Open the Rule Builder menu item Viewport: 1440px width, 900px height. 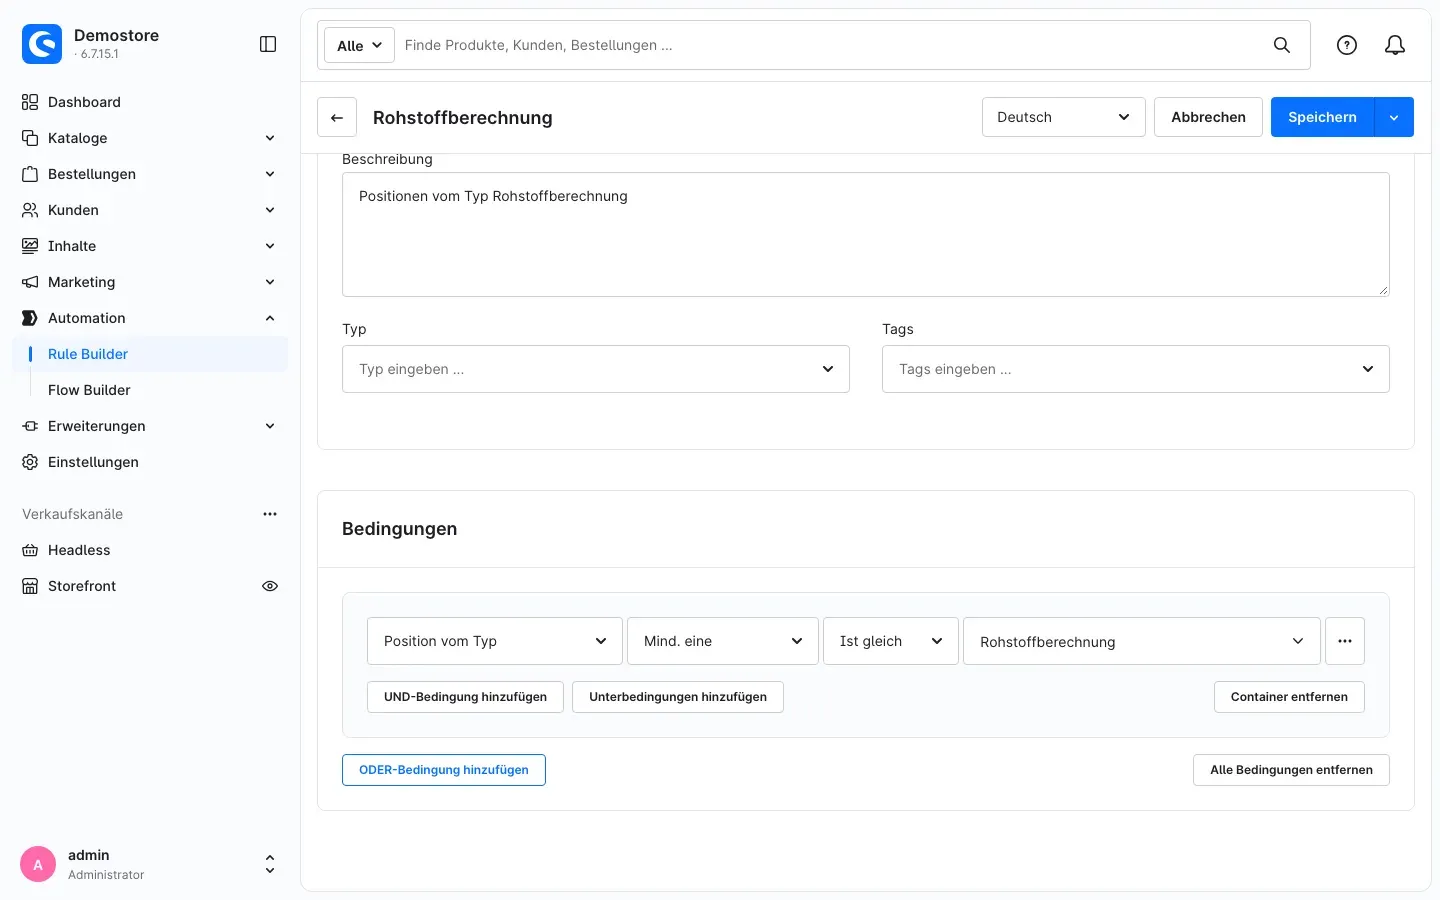point(150,354)
